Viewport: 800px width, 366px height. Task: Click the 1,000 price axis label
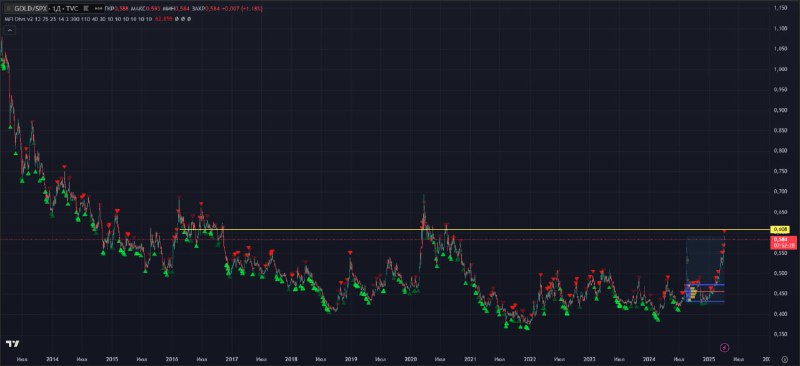pyautogui.click(x=780, y=69)
